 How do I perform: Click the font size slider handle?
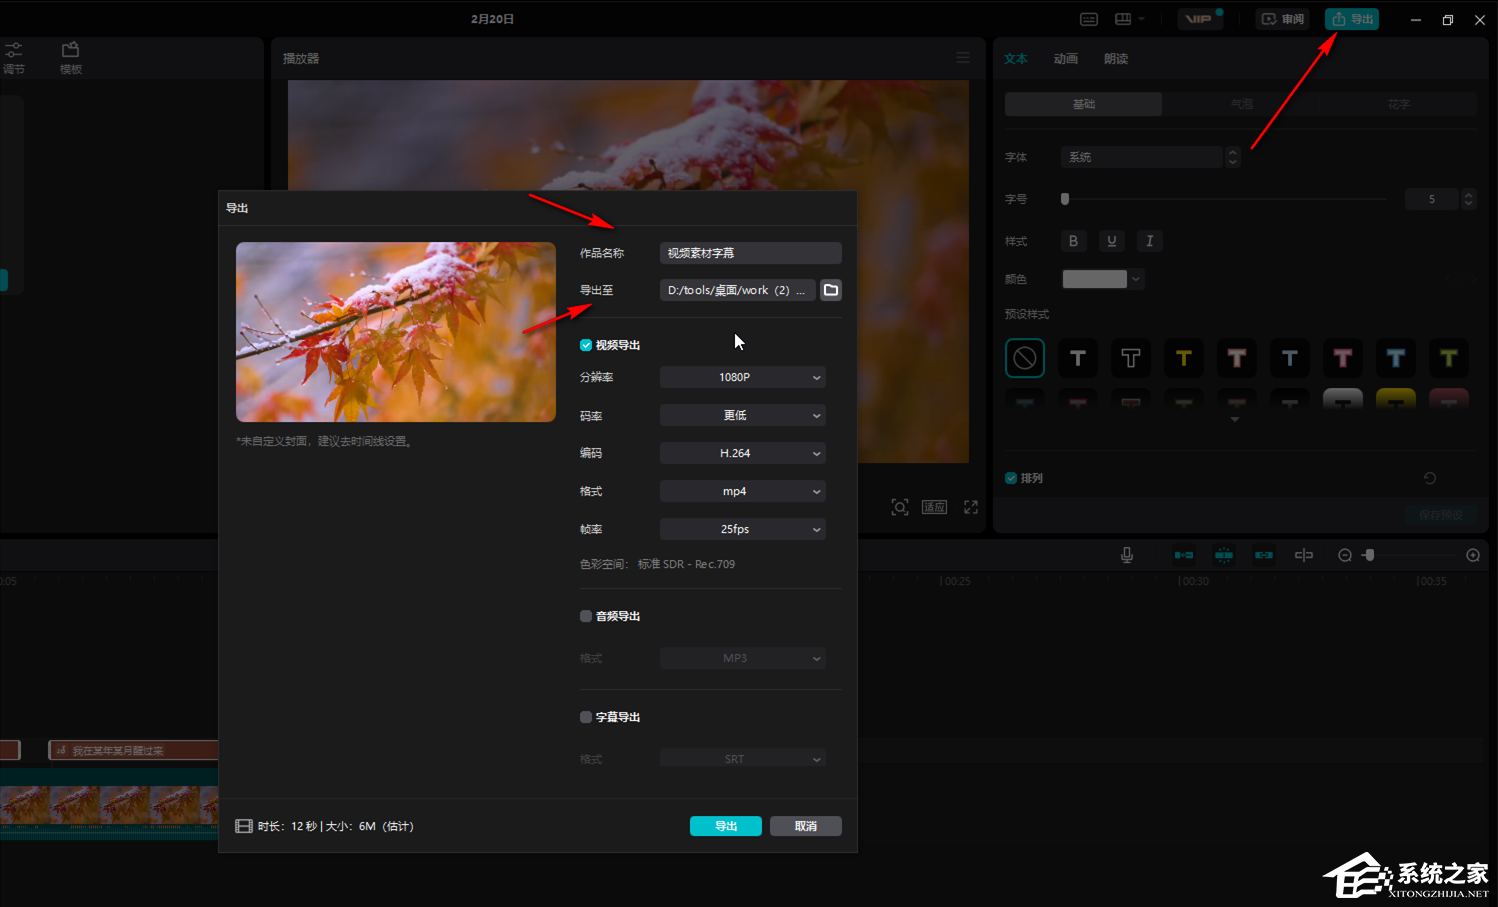[x=1065, y=199]
